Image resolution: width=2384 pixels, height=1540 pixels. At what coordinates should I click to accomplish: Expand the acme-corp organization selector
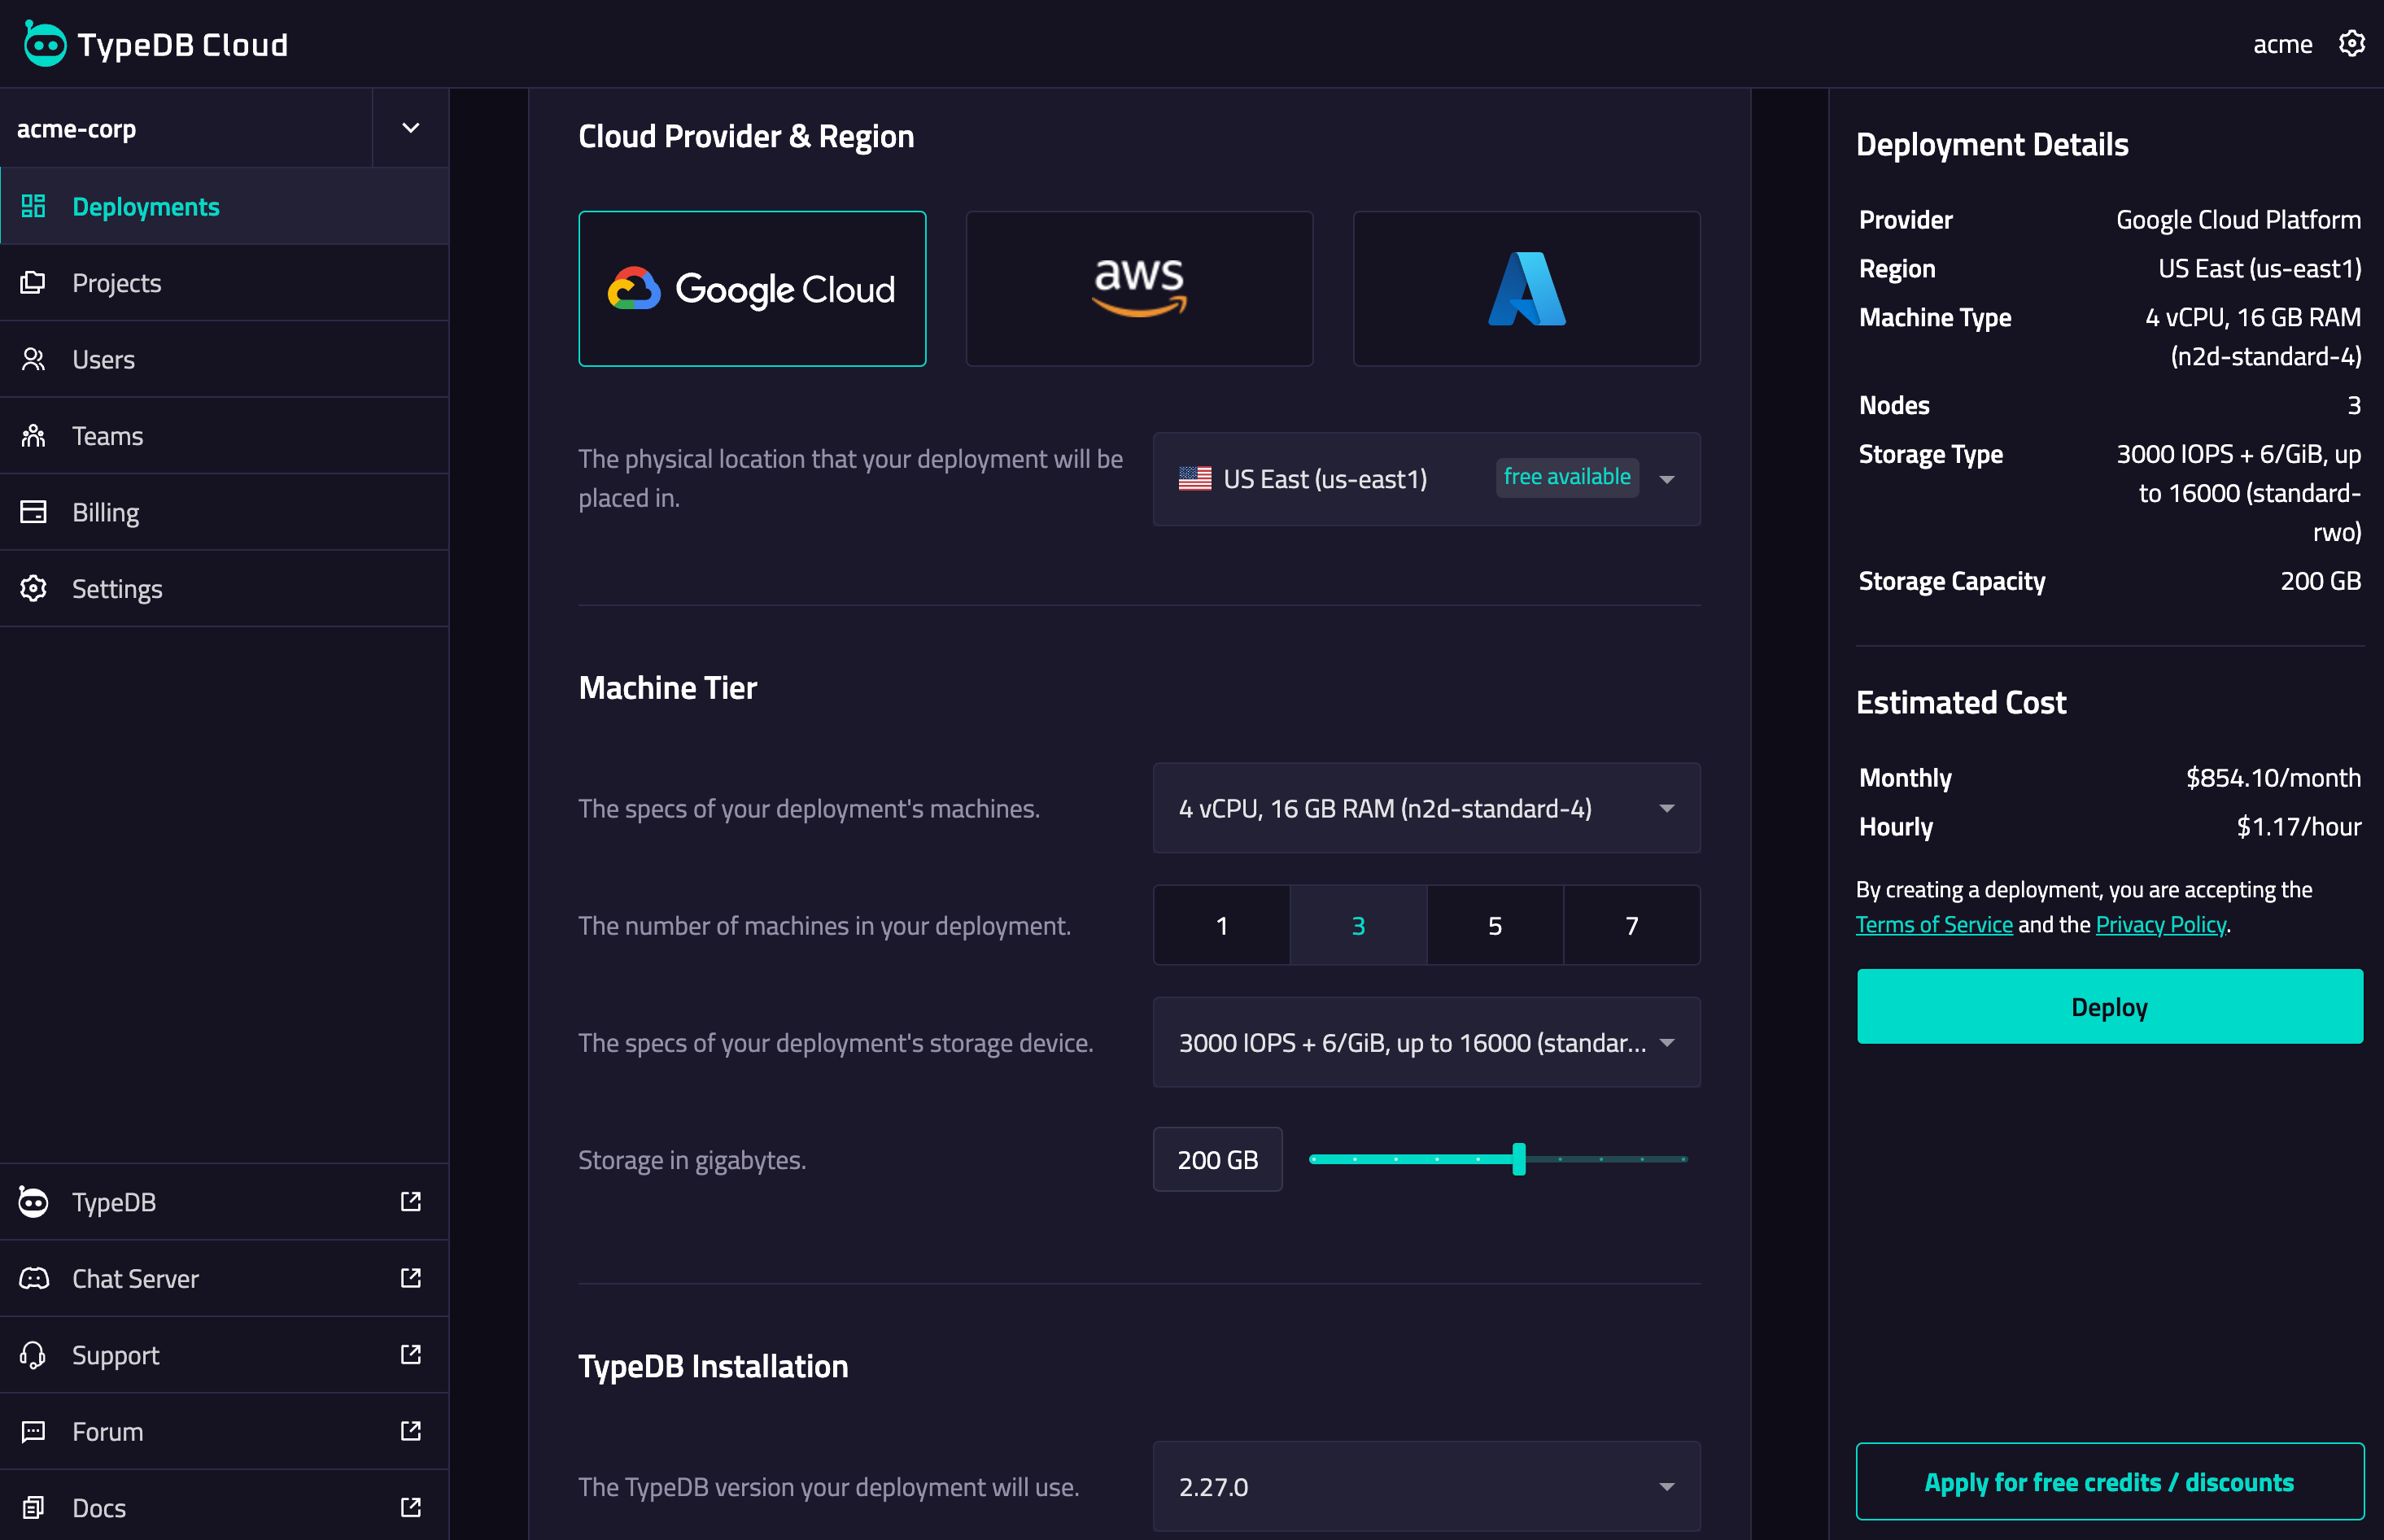point(410,128)
